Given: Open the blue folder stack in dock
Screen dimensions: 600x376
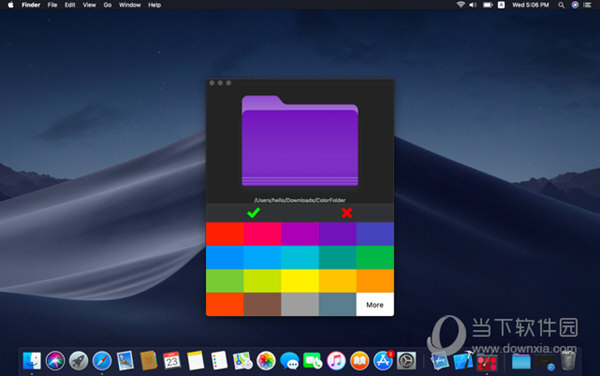Looking at the screenshot, I should (x=521, y=361).
